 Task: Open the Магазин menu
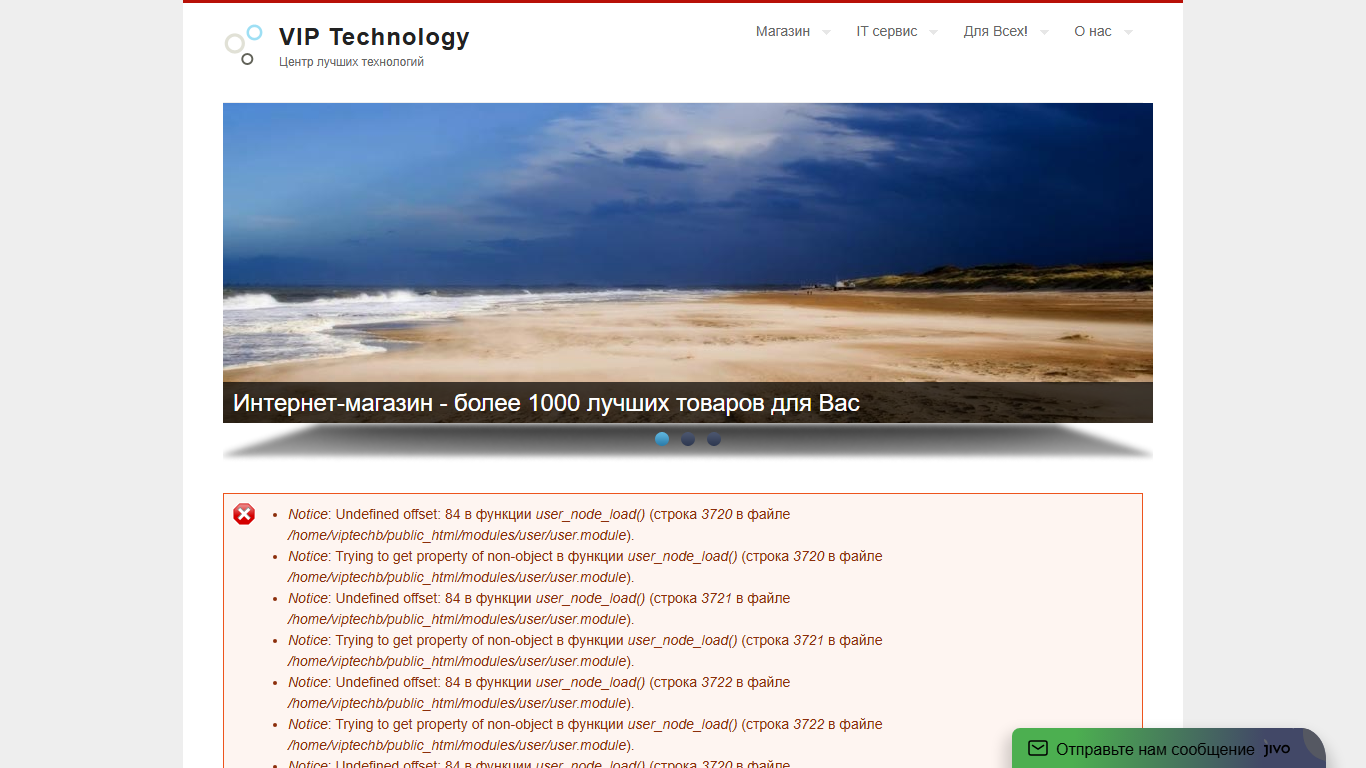tap(783, 31)
